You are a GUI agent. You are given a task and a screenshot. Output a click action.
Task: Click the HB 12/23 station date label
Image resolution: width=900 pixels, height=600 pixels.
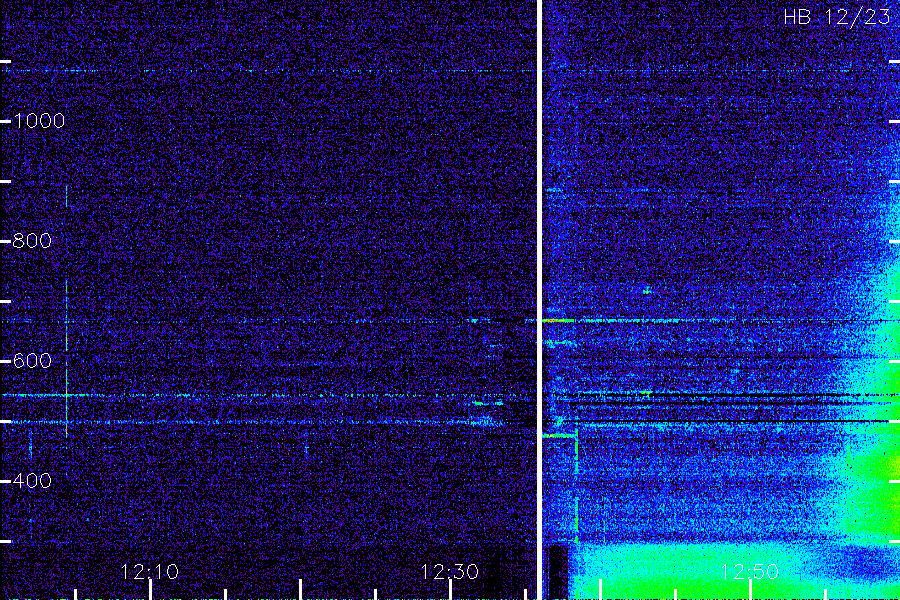tap(837, 17)
